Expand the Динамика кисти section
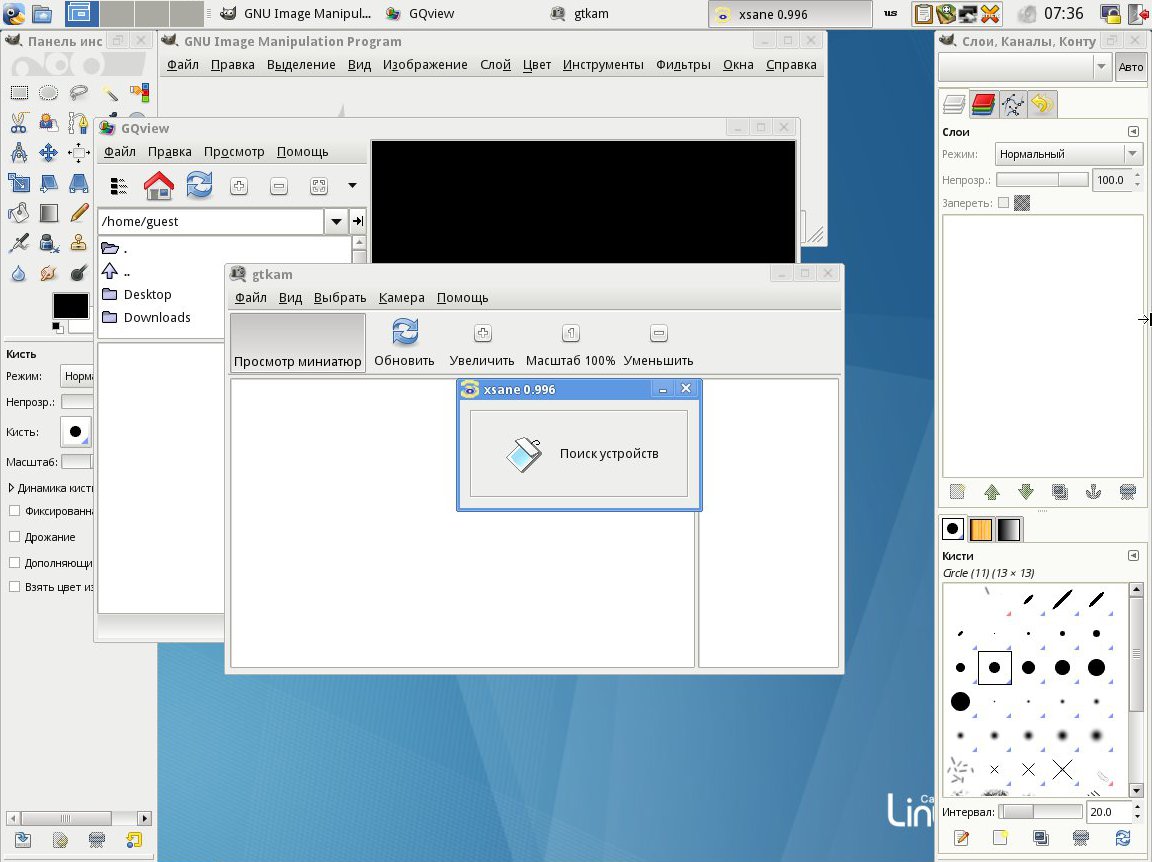1152x862 pixels. click(11, 488)
